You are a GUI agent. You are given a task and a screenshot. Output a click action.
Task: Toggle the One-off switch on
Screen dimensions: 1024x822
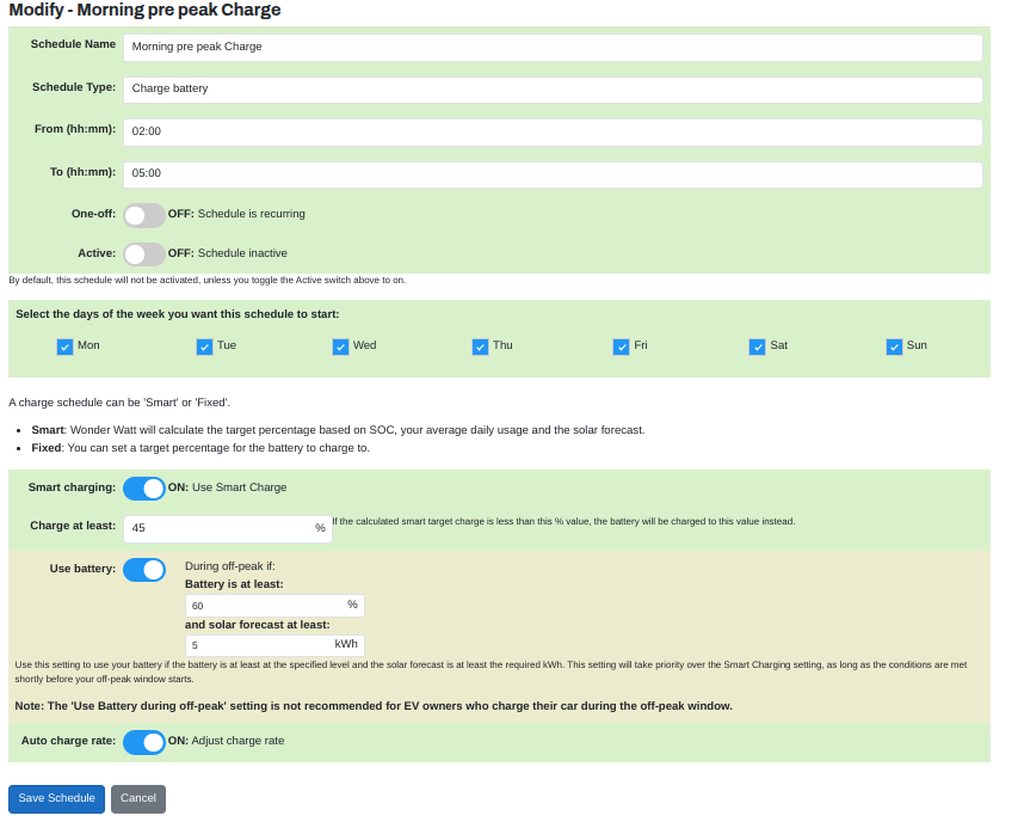tap(144, 215)
